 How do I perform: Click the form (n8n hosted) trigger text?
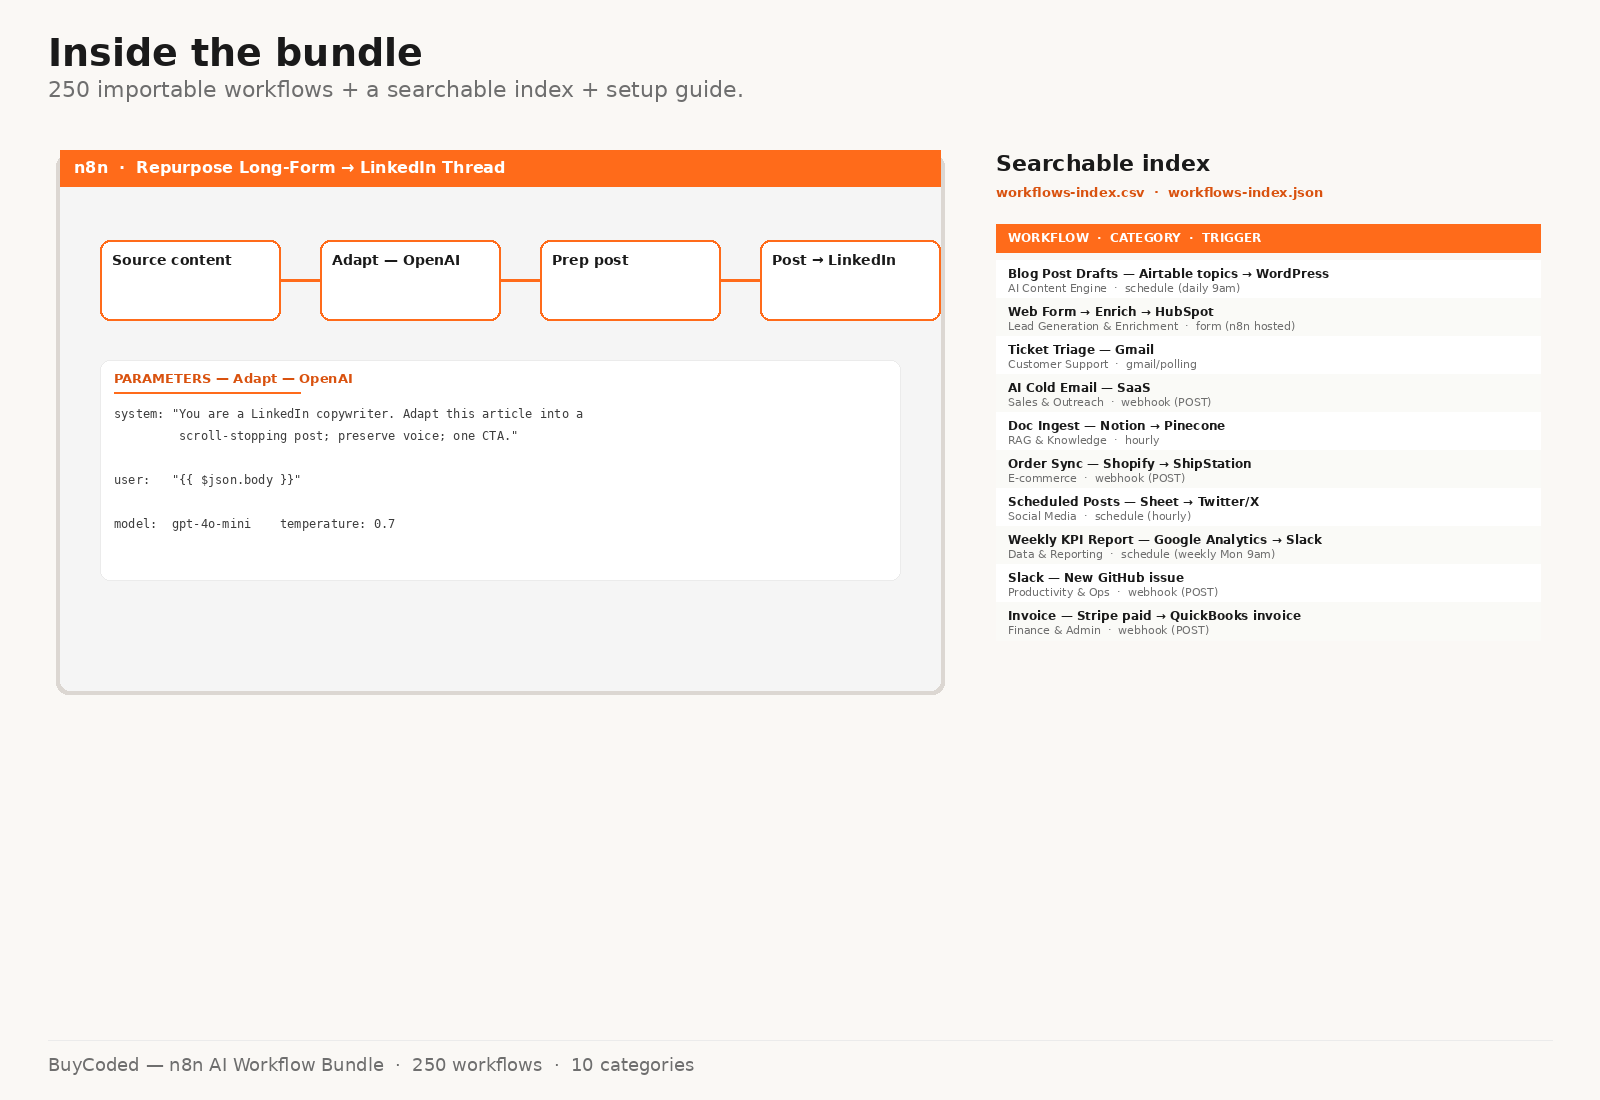coord(1245,327)
